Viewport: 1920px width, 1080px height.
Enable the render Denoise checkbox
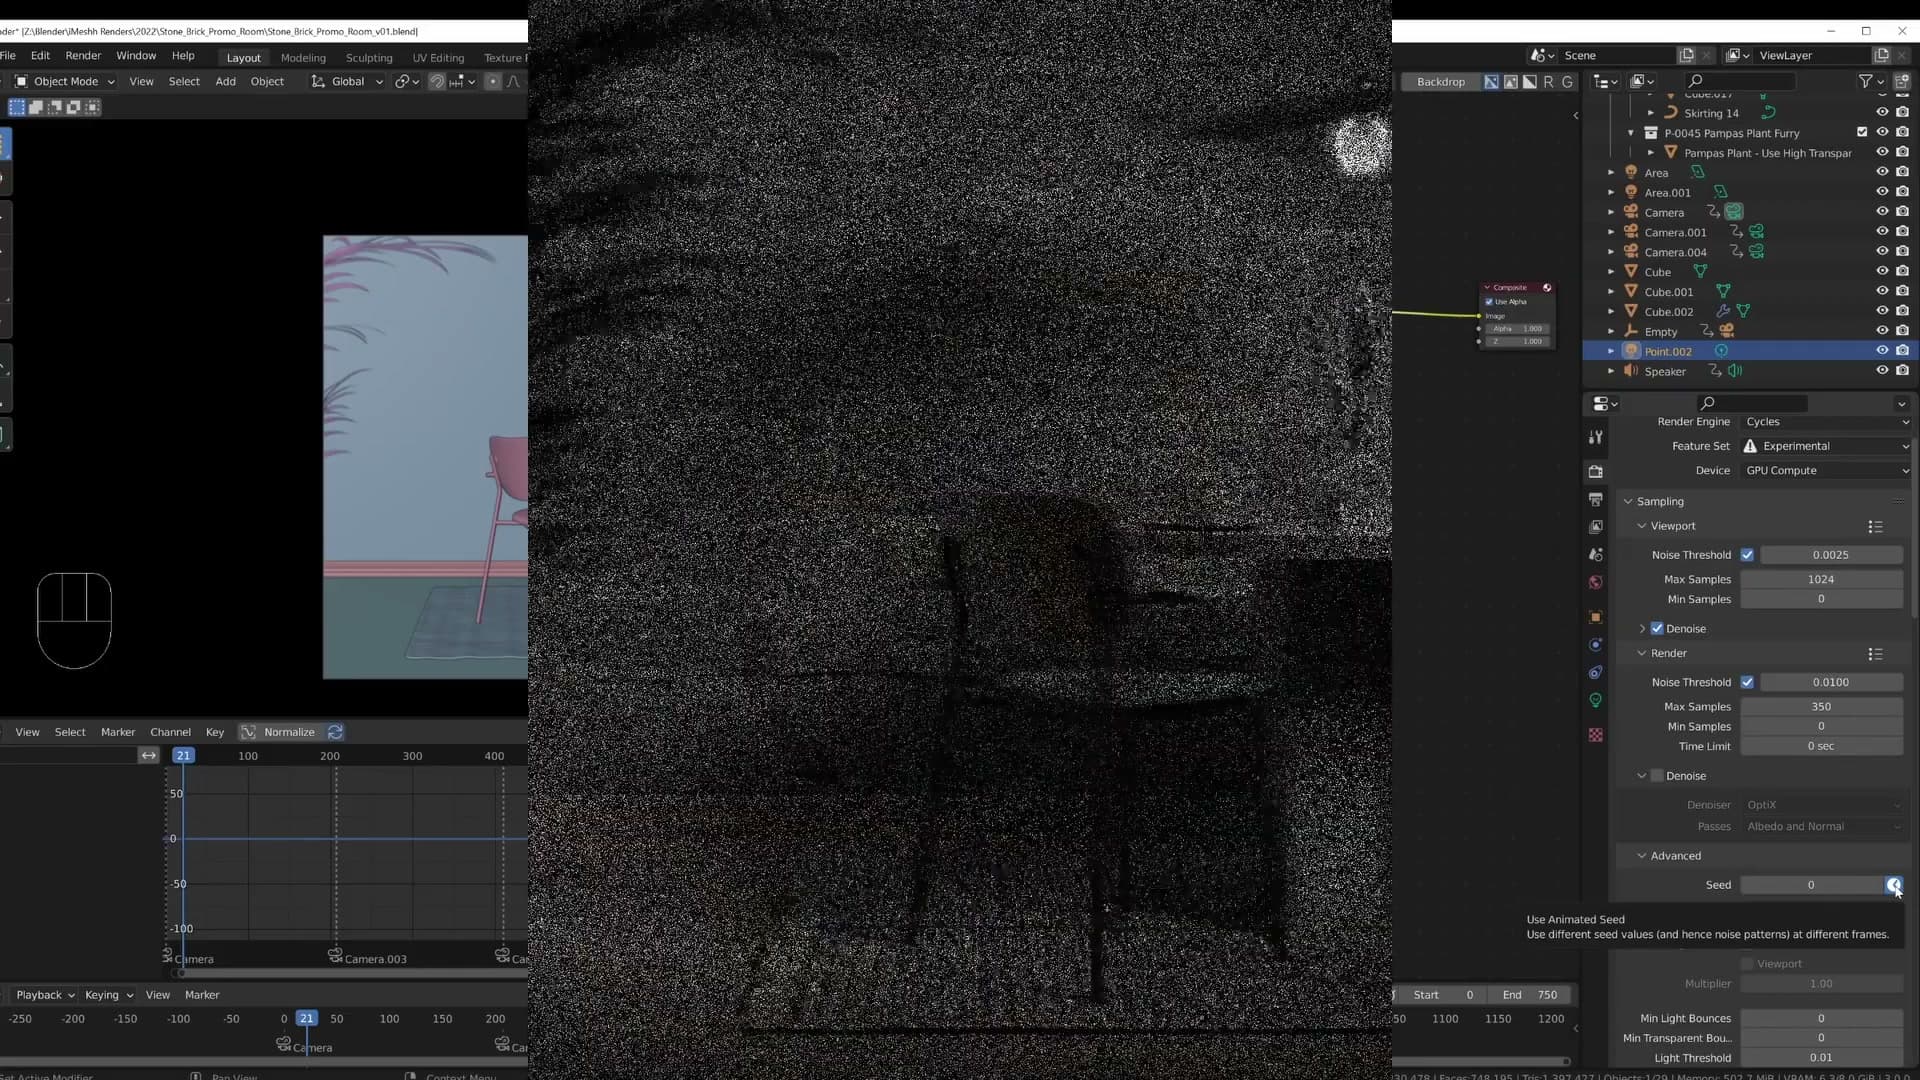pyautogui.click(x=1657, y=776)
